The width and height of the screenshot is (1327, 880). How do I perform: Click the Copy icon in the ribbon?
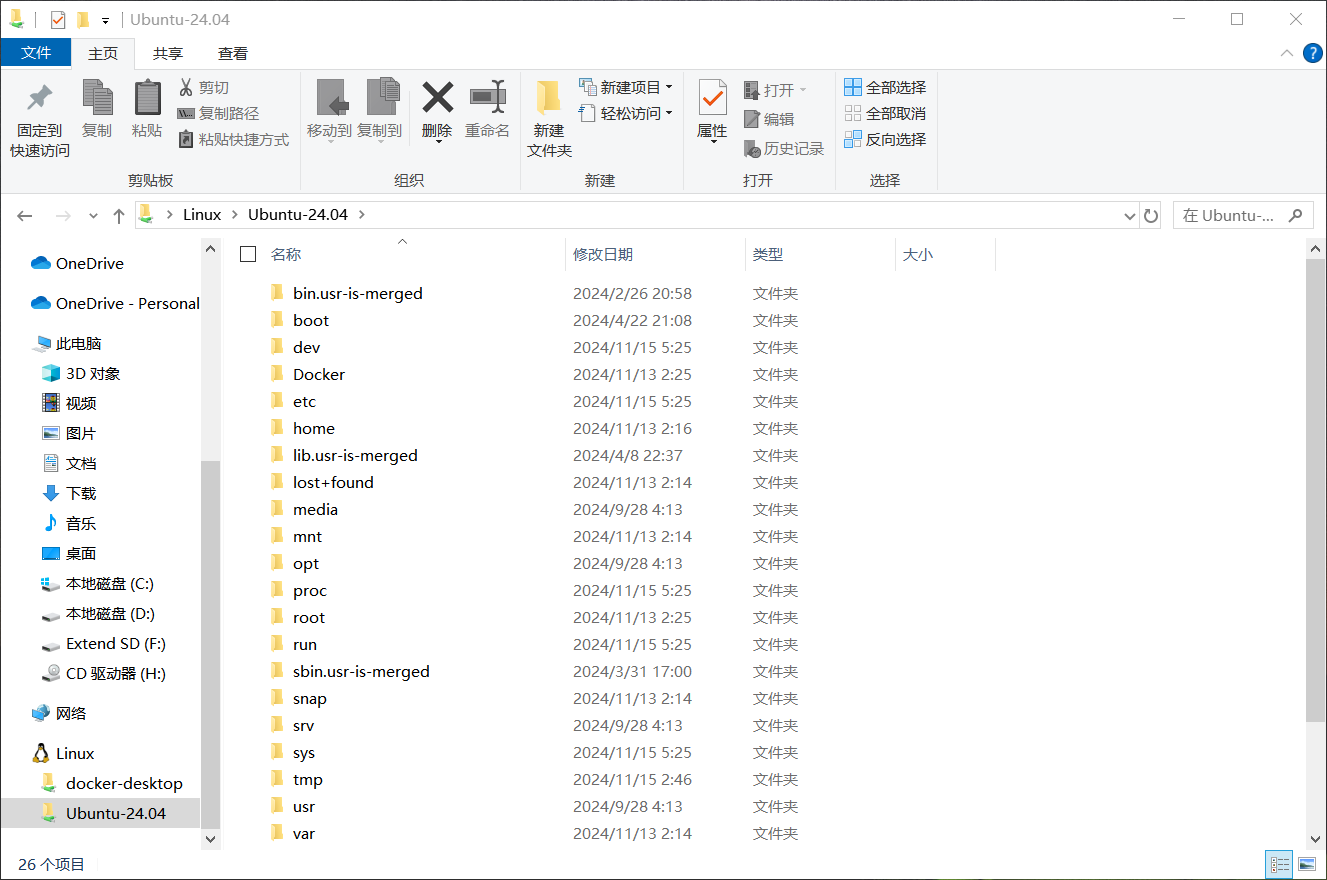coord(97,99)
